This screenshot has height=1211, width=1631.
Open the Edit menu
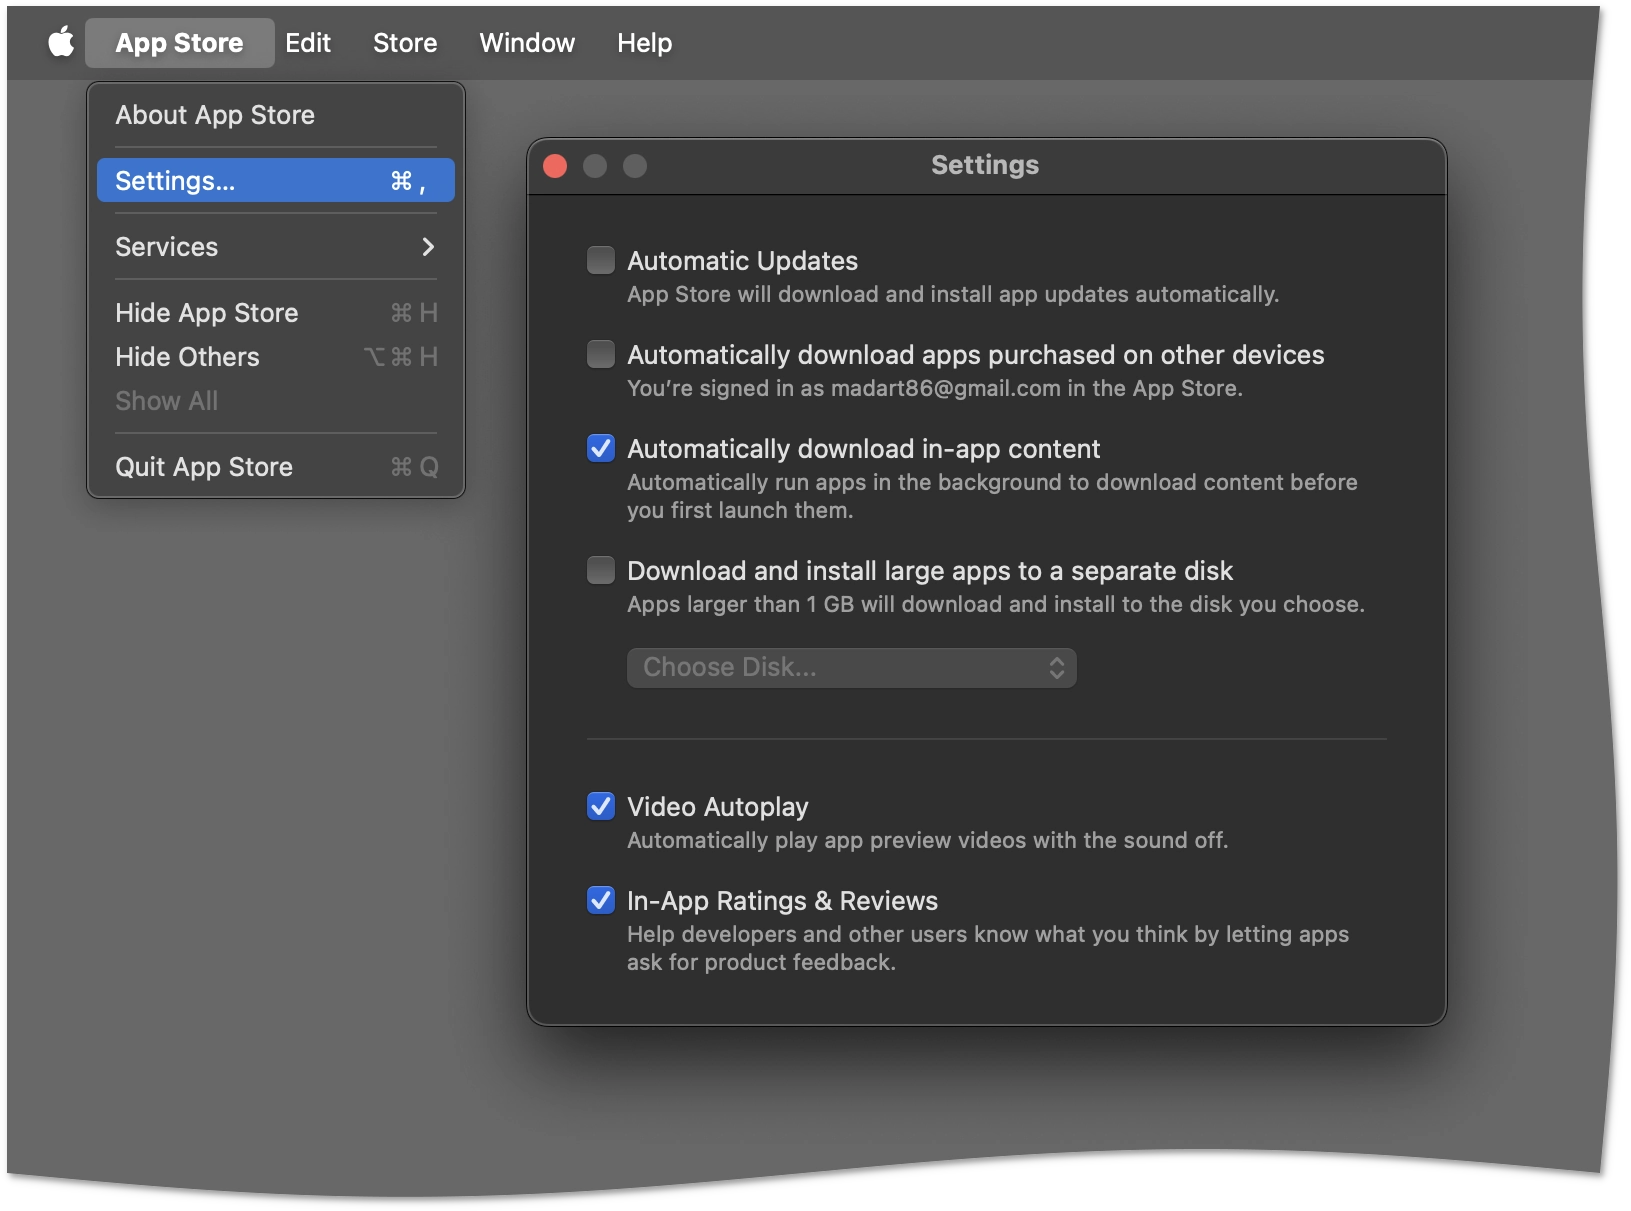coord(308,43)
